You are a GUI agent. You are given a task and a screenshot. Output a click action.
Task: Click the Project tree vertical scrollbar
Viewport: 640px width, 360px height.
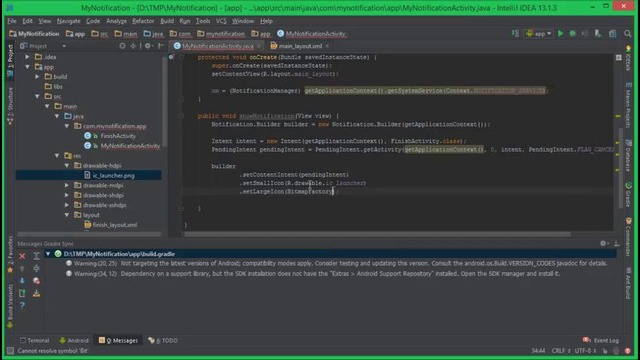pyautogui.click(x=164, y=102)
